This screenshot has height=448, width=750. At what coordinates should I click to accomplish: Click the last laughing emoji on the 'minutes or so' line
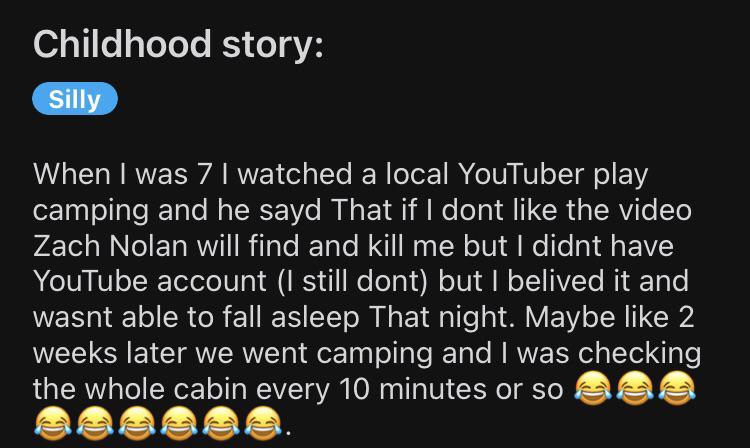tap(677, 388)
